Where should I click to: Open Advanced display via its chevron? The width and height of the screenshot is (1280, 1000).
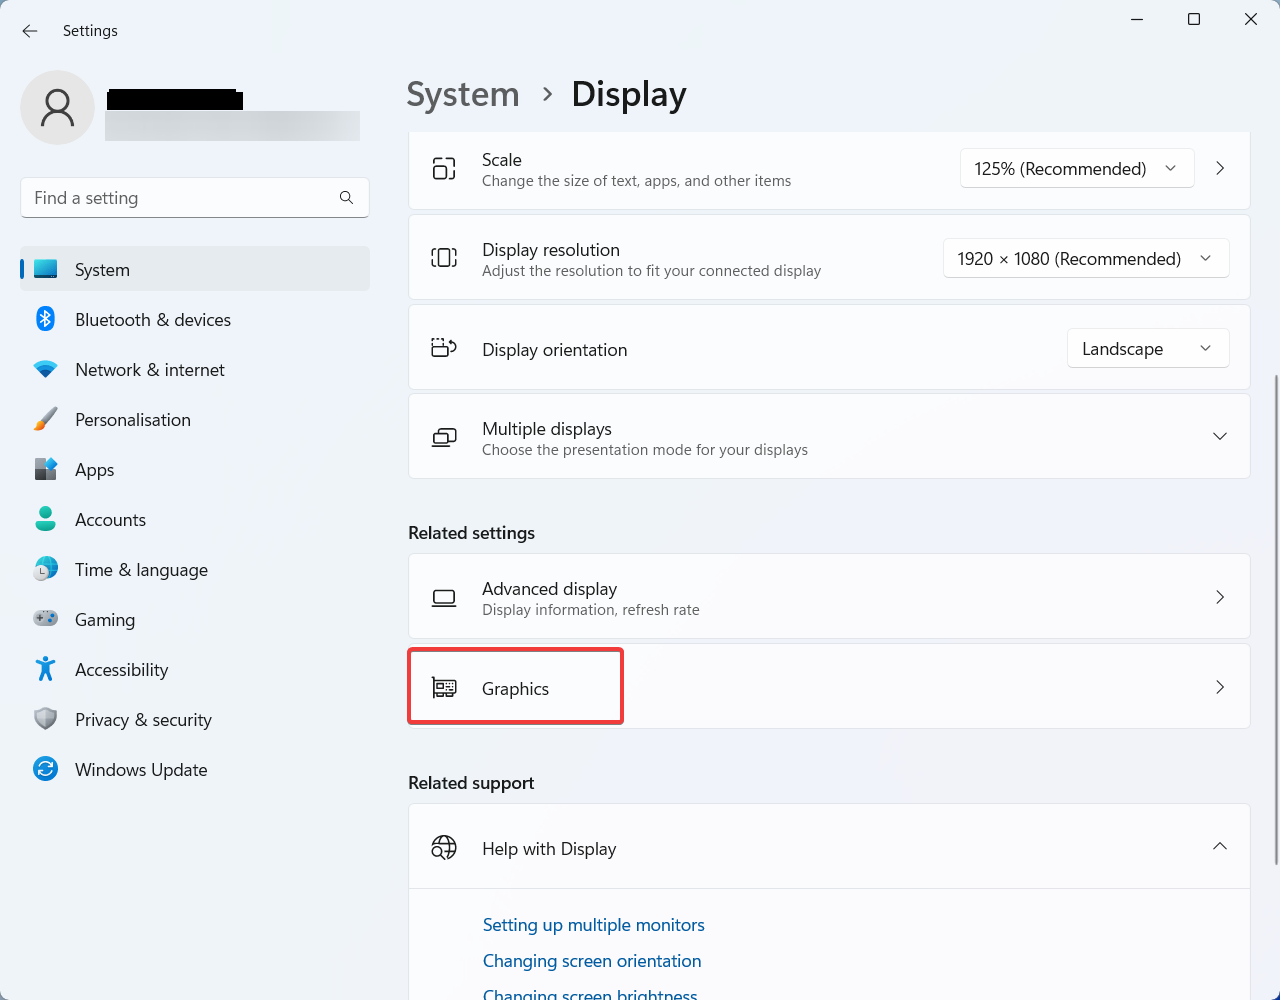pyautogui.click(x=1220, y=597)
